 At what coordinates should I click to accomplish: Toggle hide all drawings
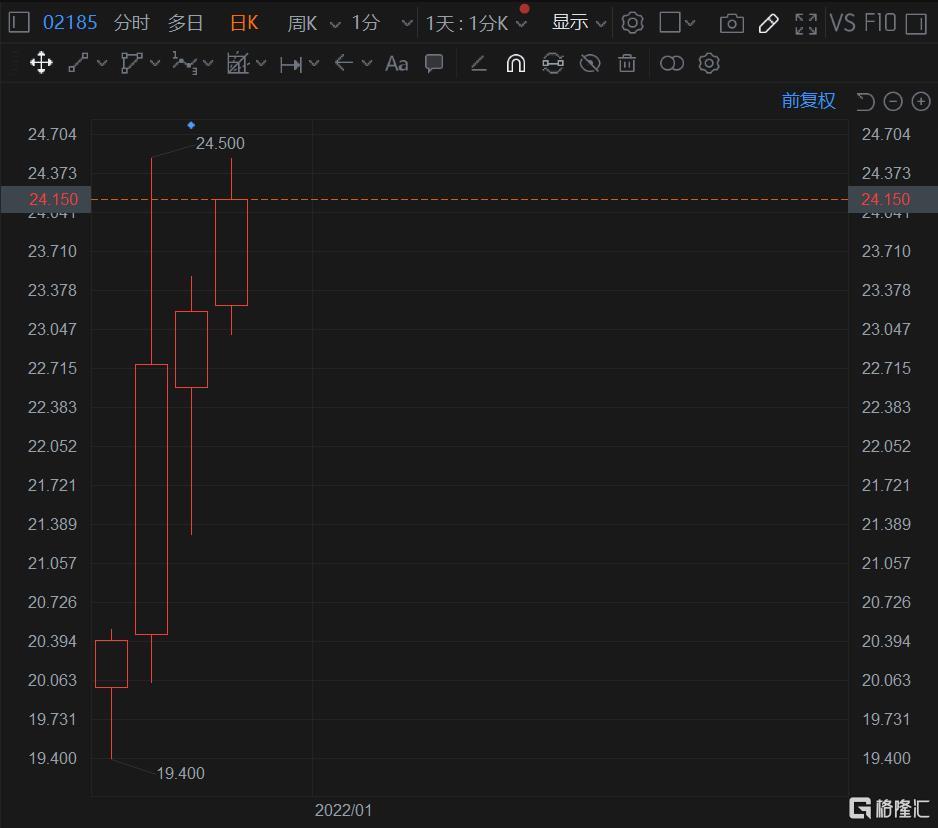click(x=590, y=63)
